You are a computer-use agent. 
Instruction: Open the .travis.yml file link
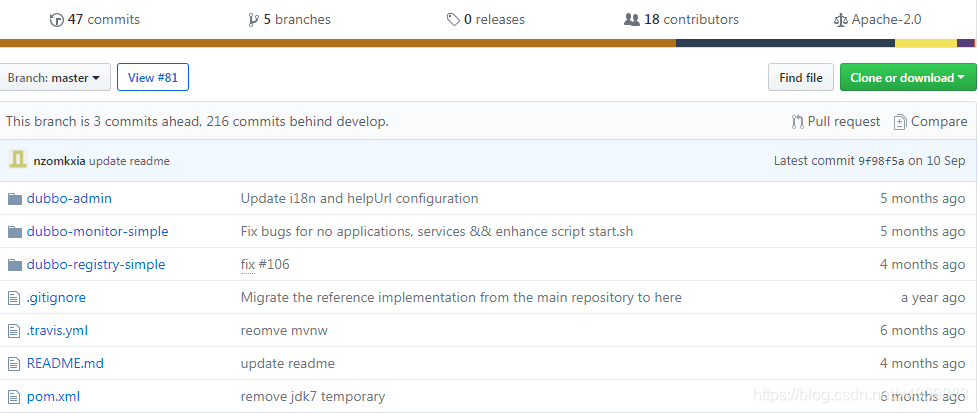[x=57, y=330]
